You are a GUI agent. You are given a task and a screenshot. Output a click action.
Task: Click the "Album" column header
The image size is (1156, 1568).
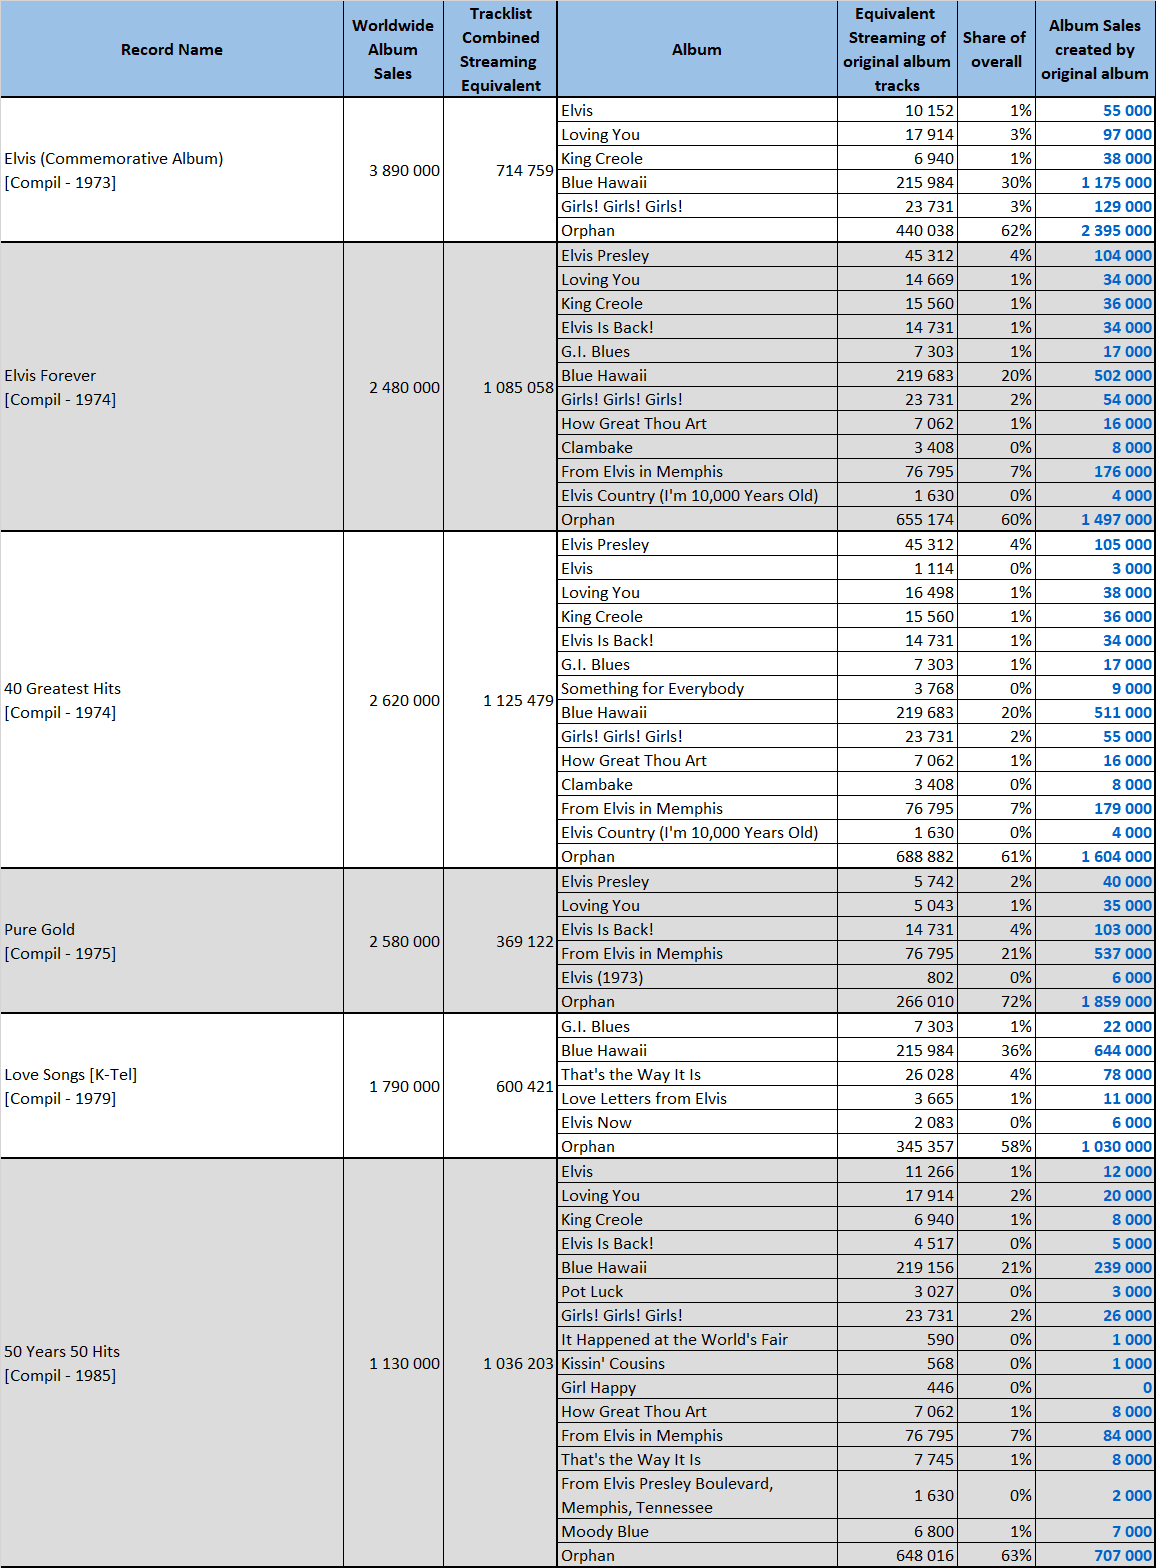pyautogui.click(x=697, y=49)
